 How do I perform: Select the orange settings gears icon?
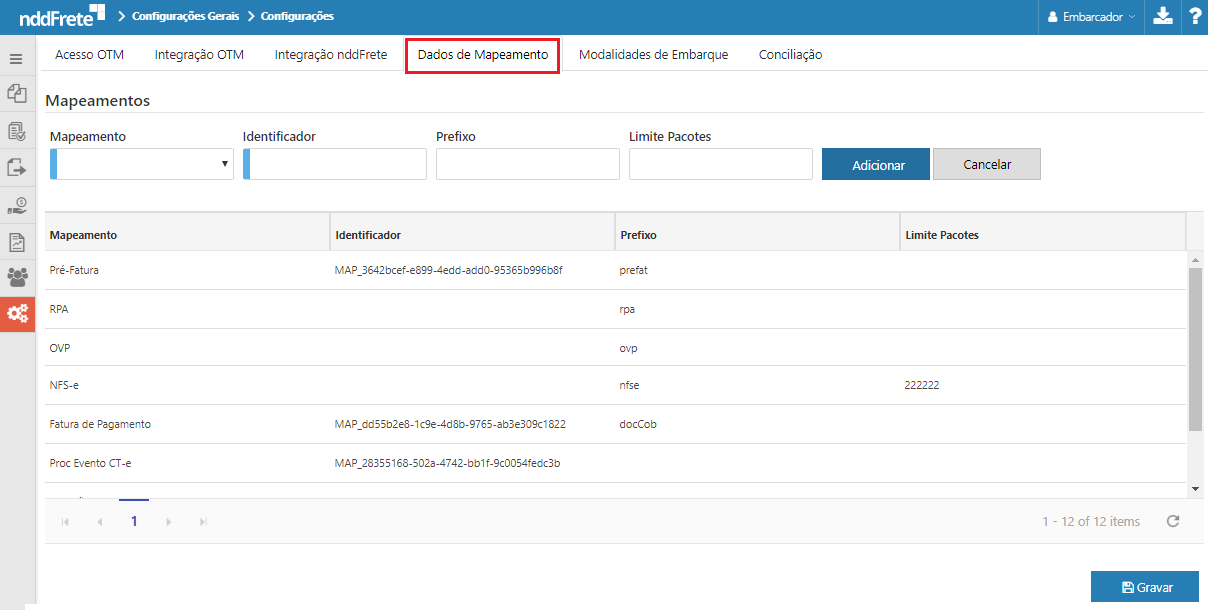click(17, 314)
